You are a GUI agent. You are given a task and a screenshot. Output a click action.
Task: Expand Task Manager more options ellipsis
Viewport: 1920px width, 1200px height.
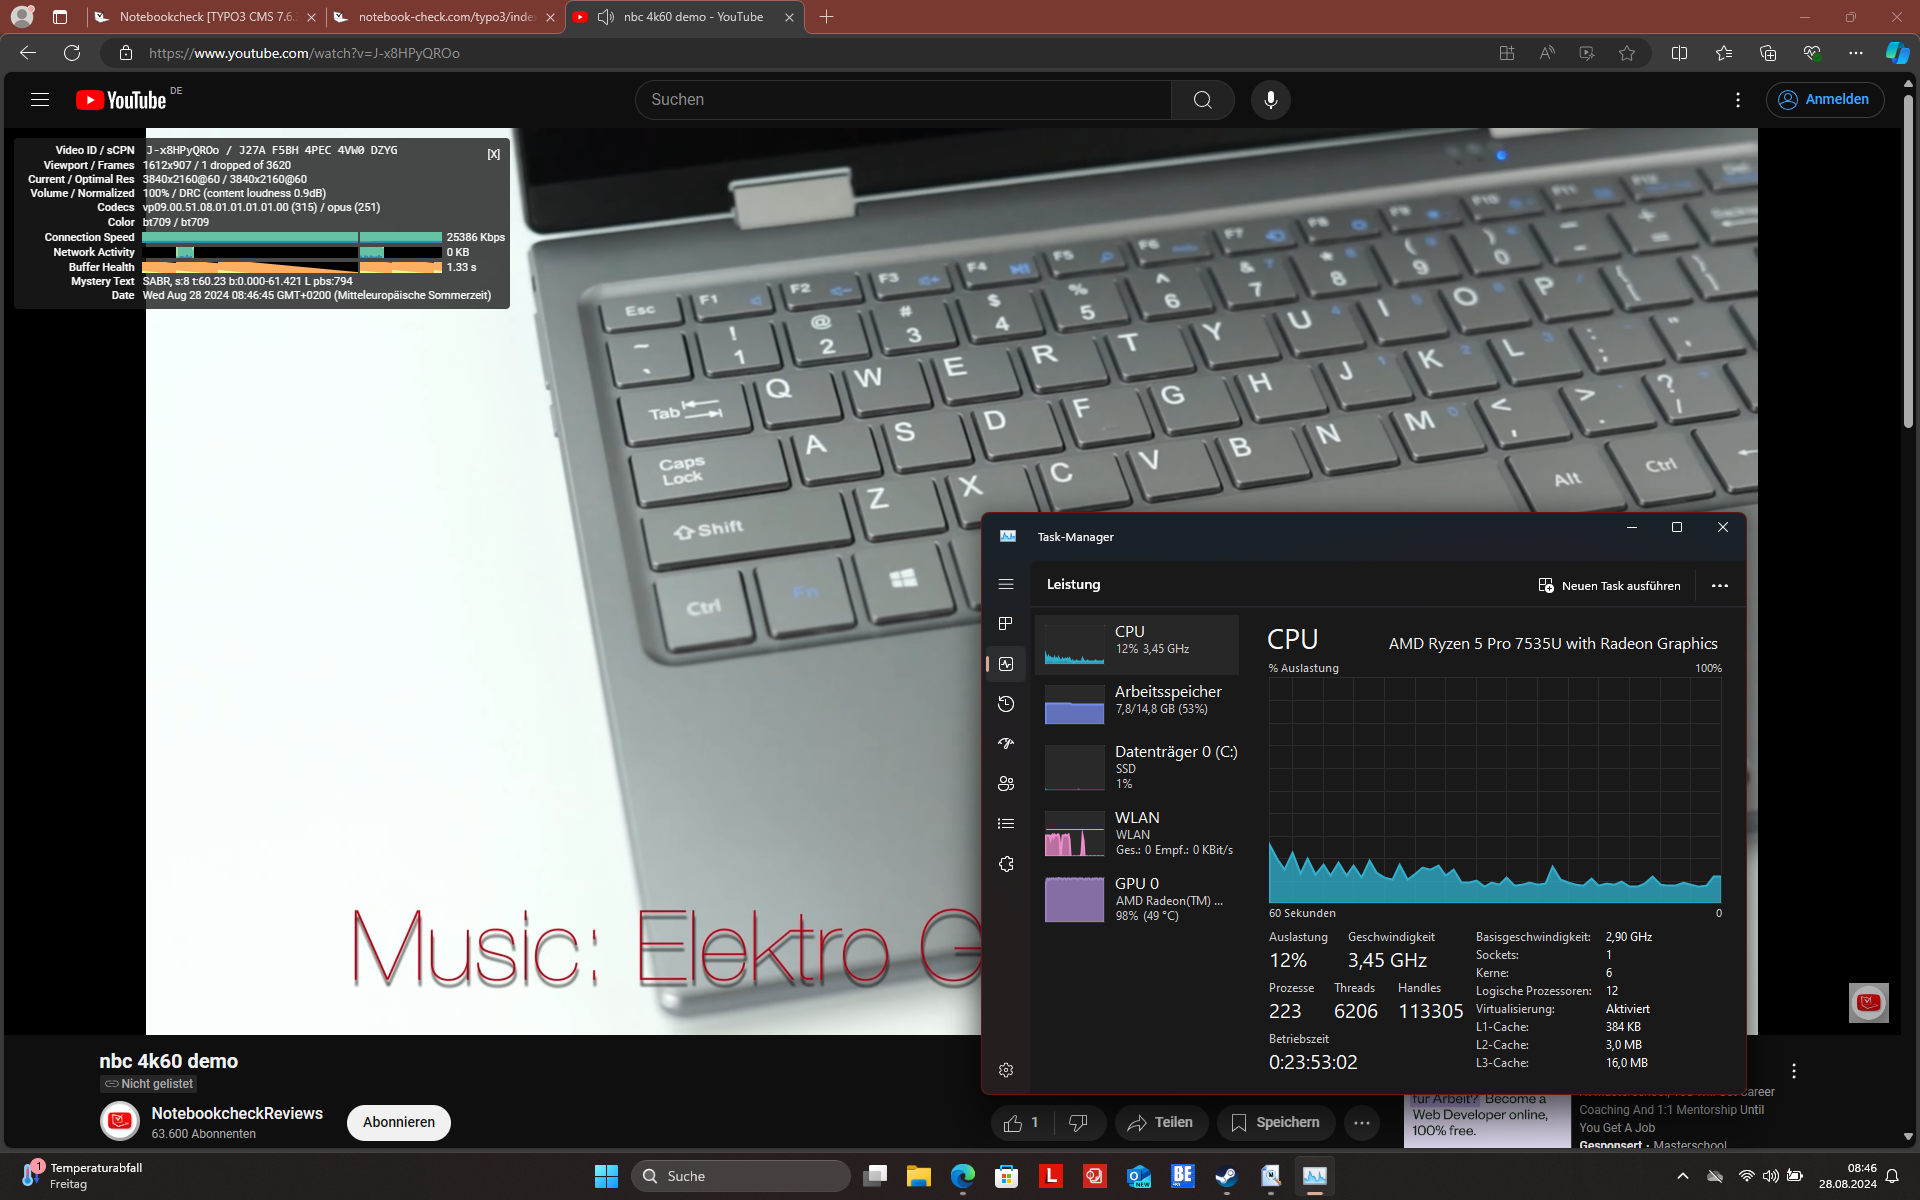pos(1720,586)
